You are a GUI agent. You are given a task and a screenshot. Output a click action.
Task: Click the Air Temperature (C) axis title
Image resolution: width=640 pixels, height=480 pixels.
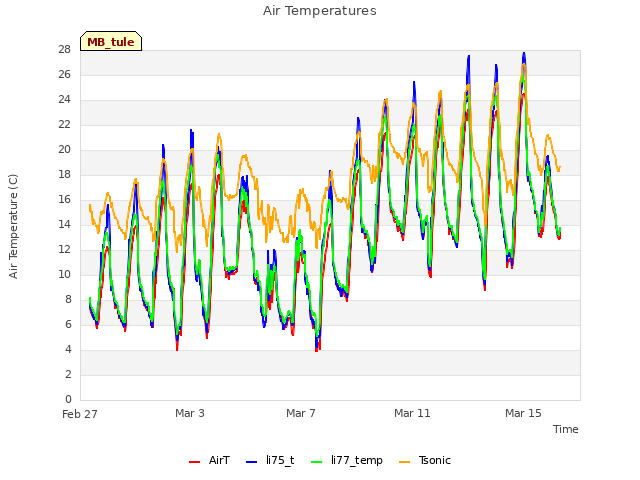pyautogui.click(x=13, y=226)
